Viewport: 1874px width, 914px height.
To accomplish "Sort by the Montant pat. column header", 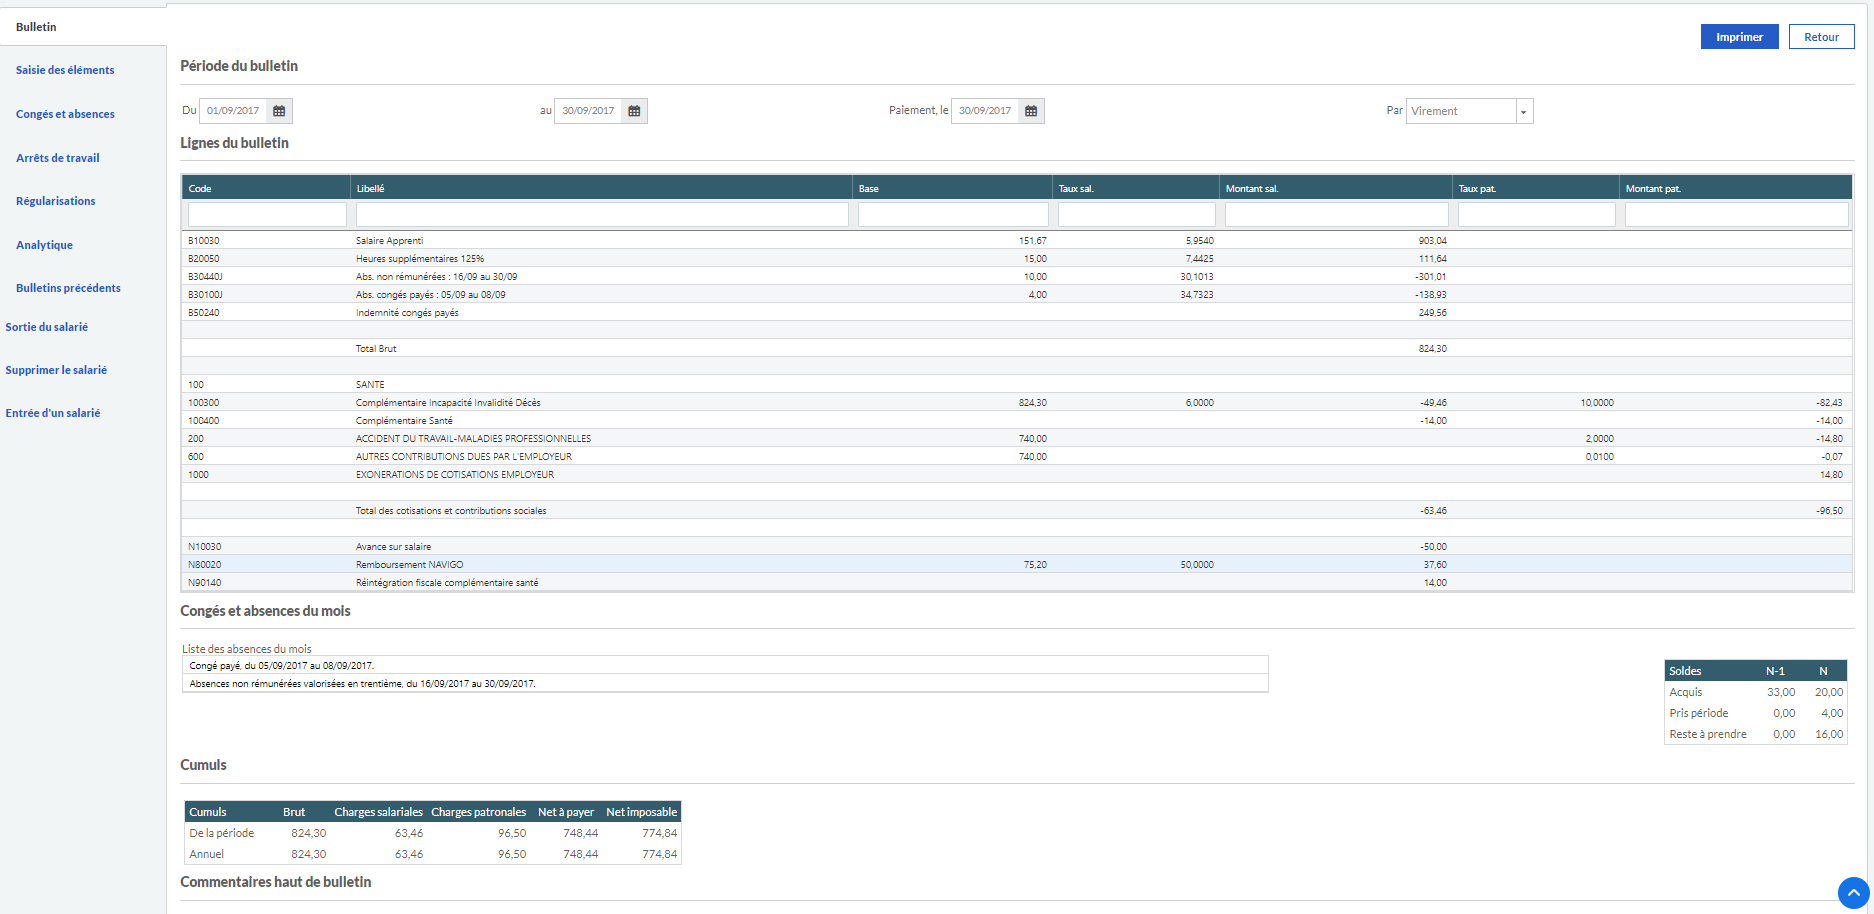I will click(1736, 188).
